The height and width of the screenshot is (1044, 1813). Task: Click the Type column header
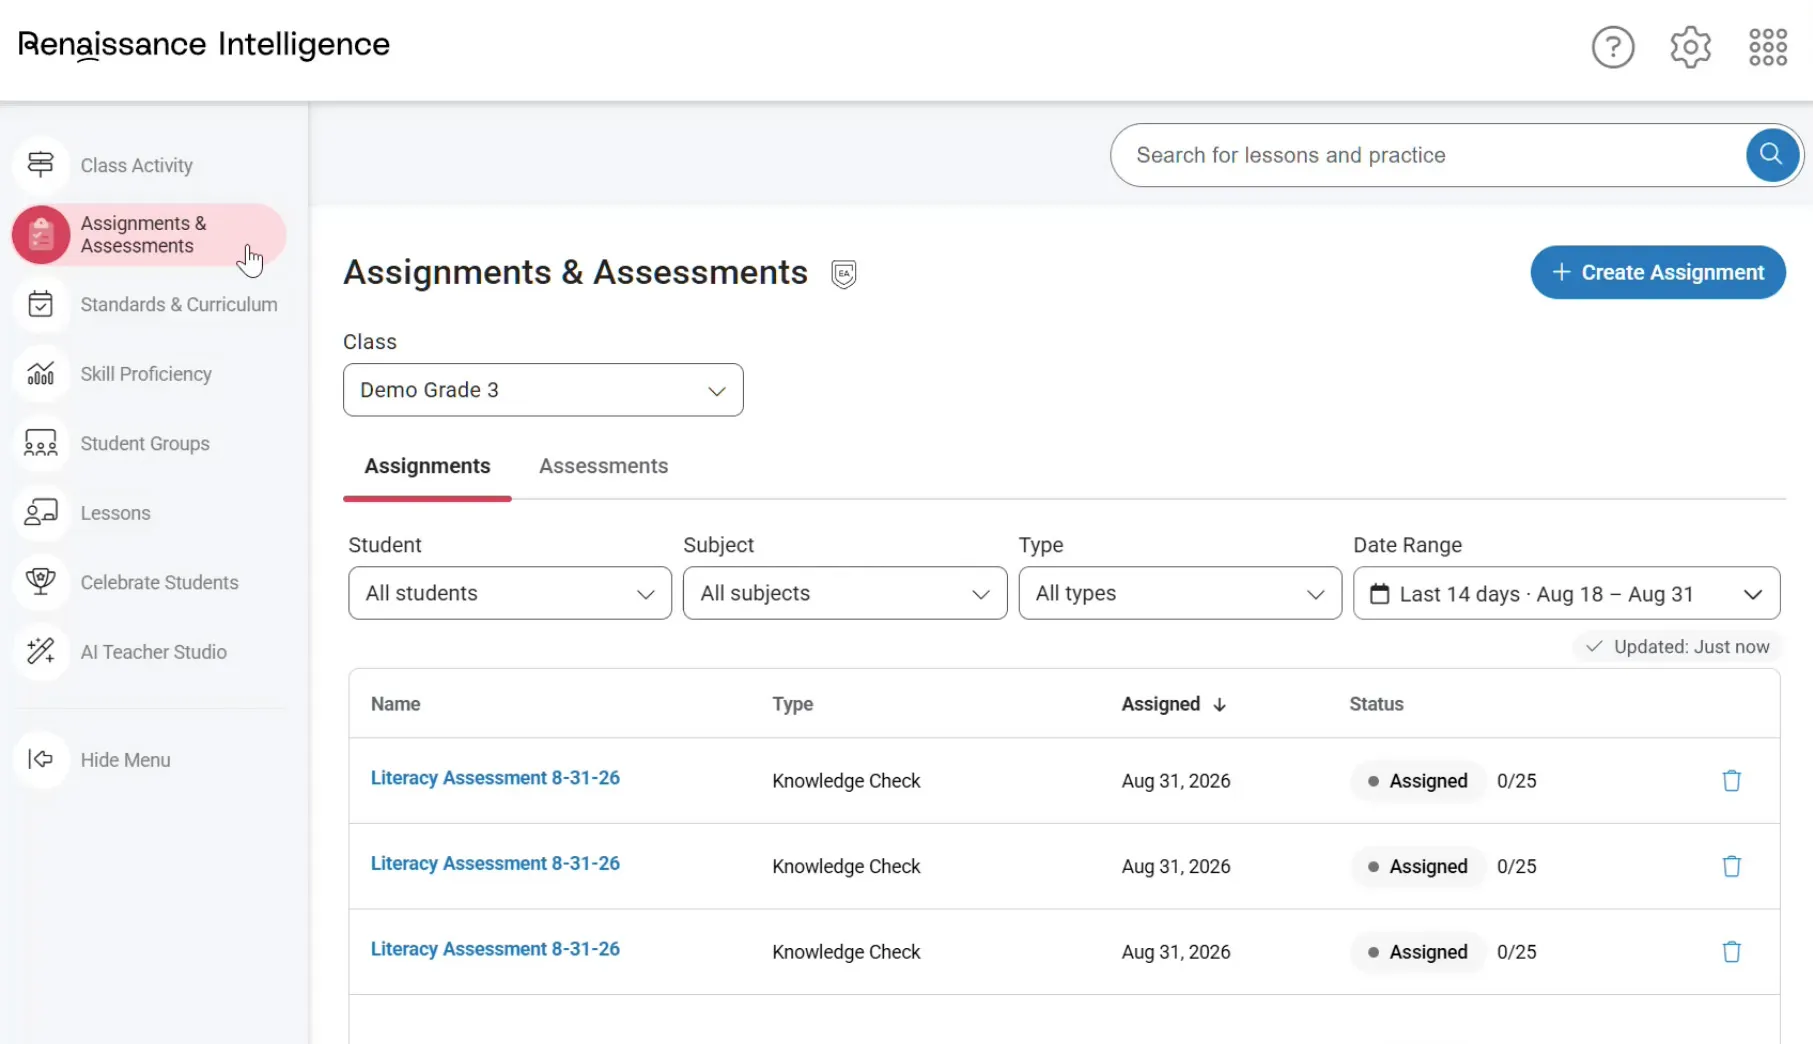(x=792, y=704)
